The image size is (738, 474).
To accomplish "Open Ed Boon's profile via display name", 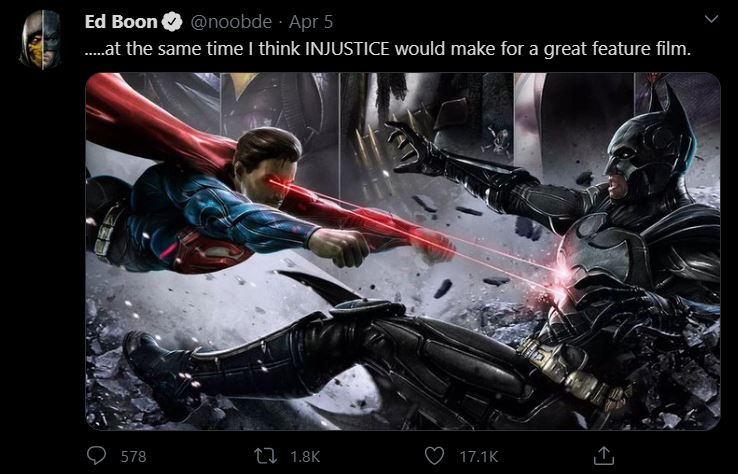I will [x=121, y=22].
